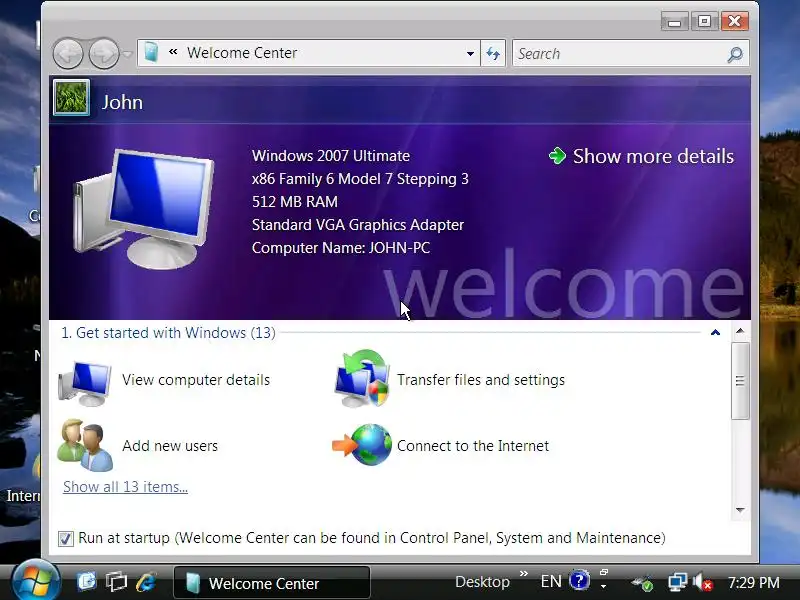Open the Windows Start orb
Screen dimensions: 800x600
36,581
